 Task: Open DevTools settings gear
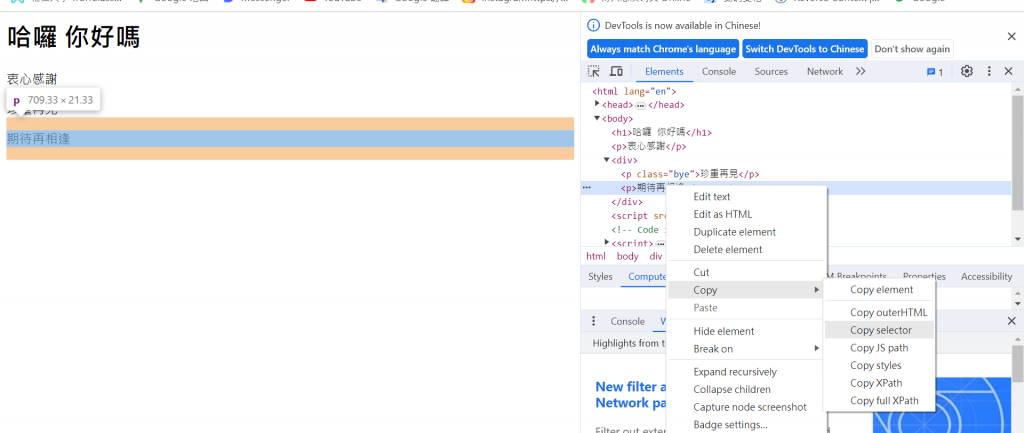pyautogui.click(x=967, y=72)
